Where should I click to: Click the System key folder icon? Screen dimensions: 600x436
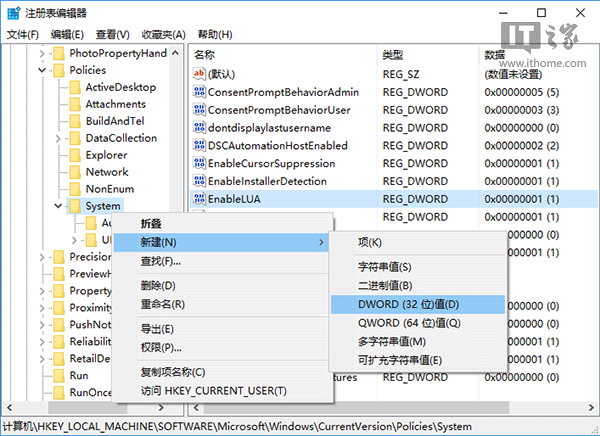74,206
